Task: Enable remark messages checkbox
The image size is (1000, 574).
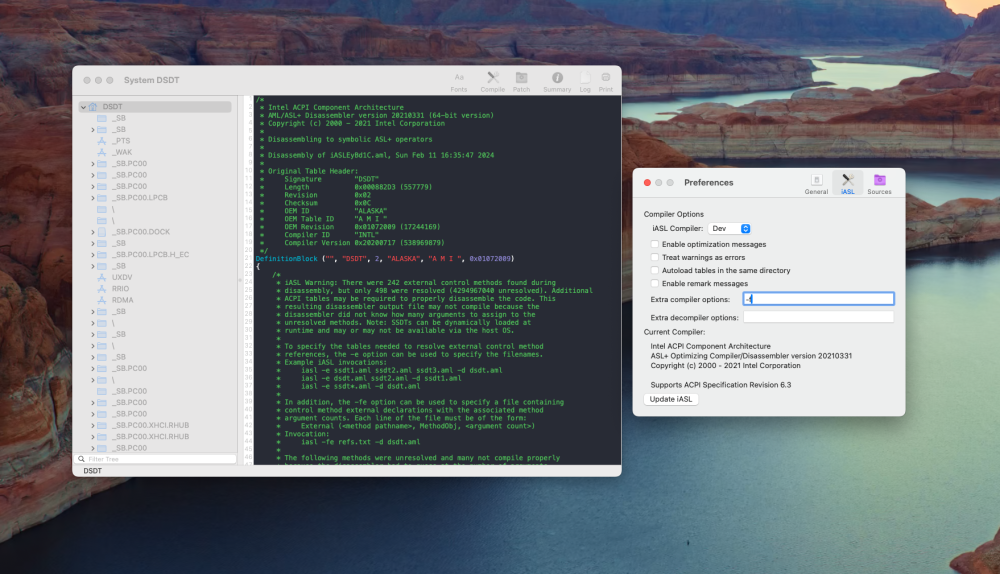Action: point(654,284)
